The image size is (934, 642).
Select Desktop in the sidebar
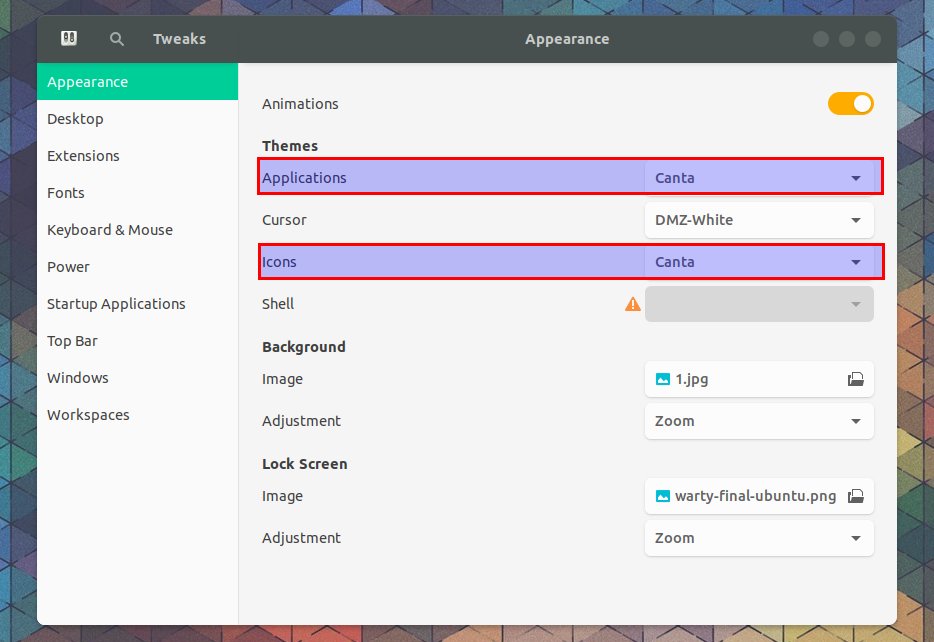75,118
